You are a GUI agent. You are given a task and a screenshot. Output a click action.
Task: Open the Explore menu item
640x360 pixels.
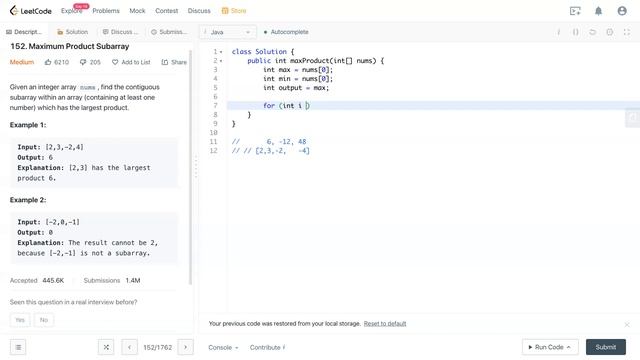[x=71, y=11]
